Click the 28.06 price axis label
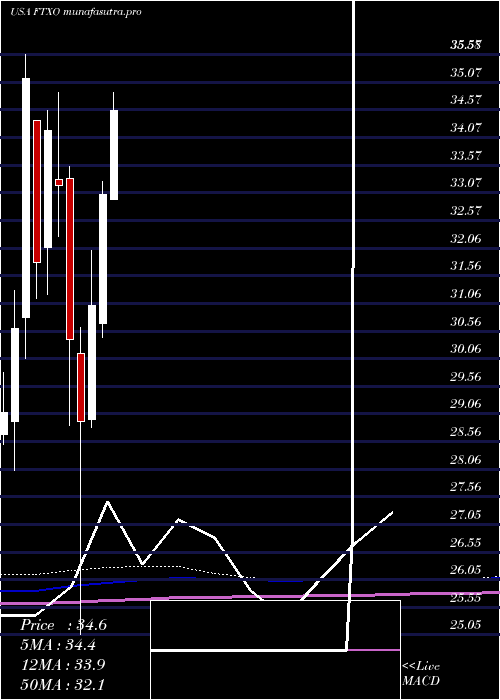 pos(466,460)
